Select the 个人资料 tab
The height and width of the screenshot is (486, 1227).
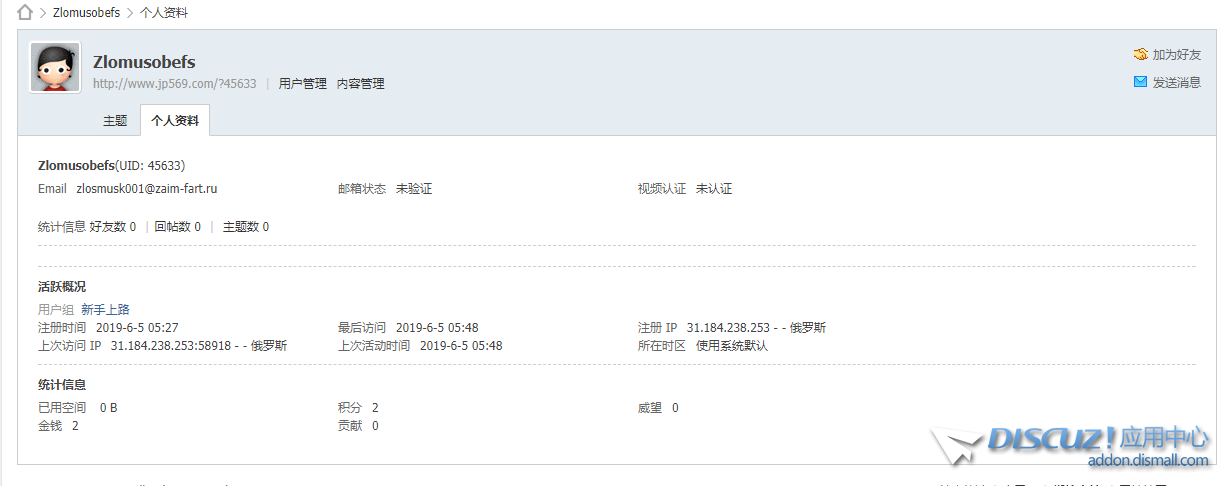[175, 120]
